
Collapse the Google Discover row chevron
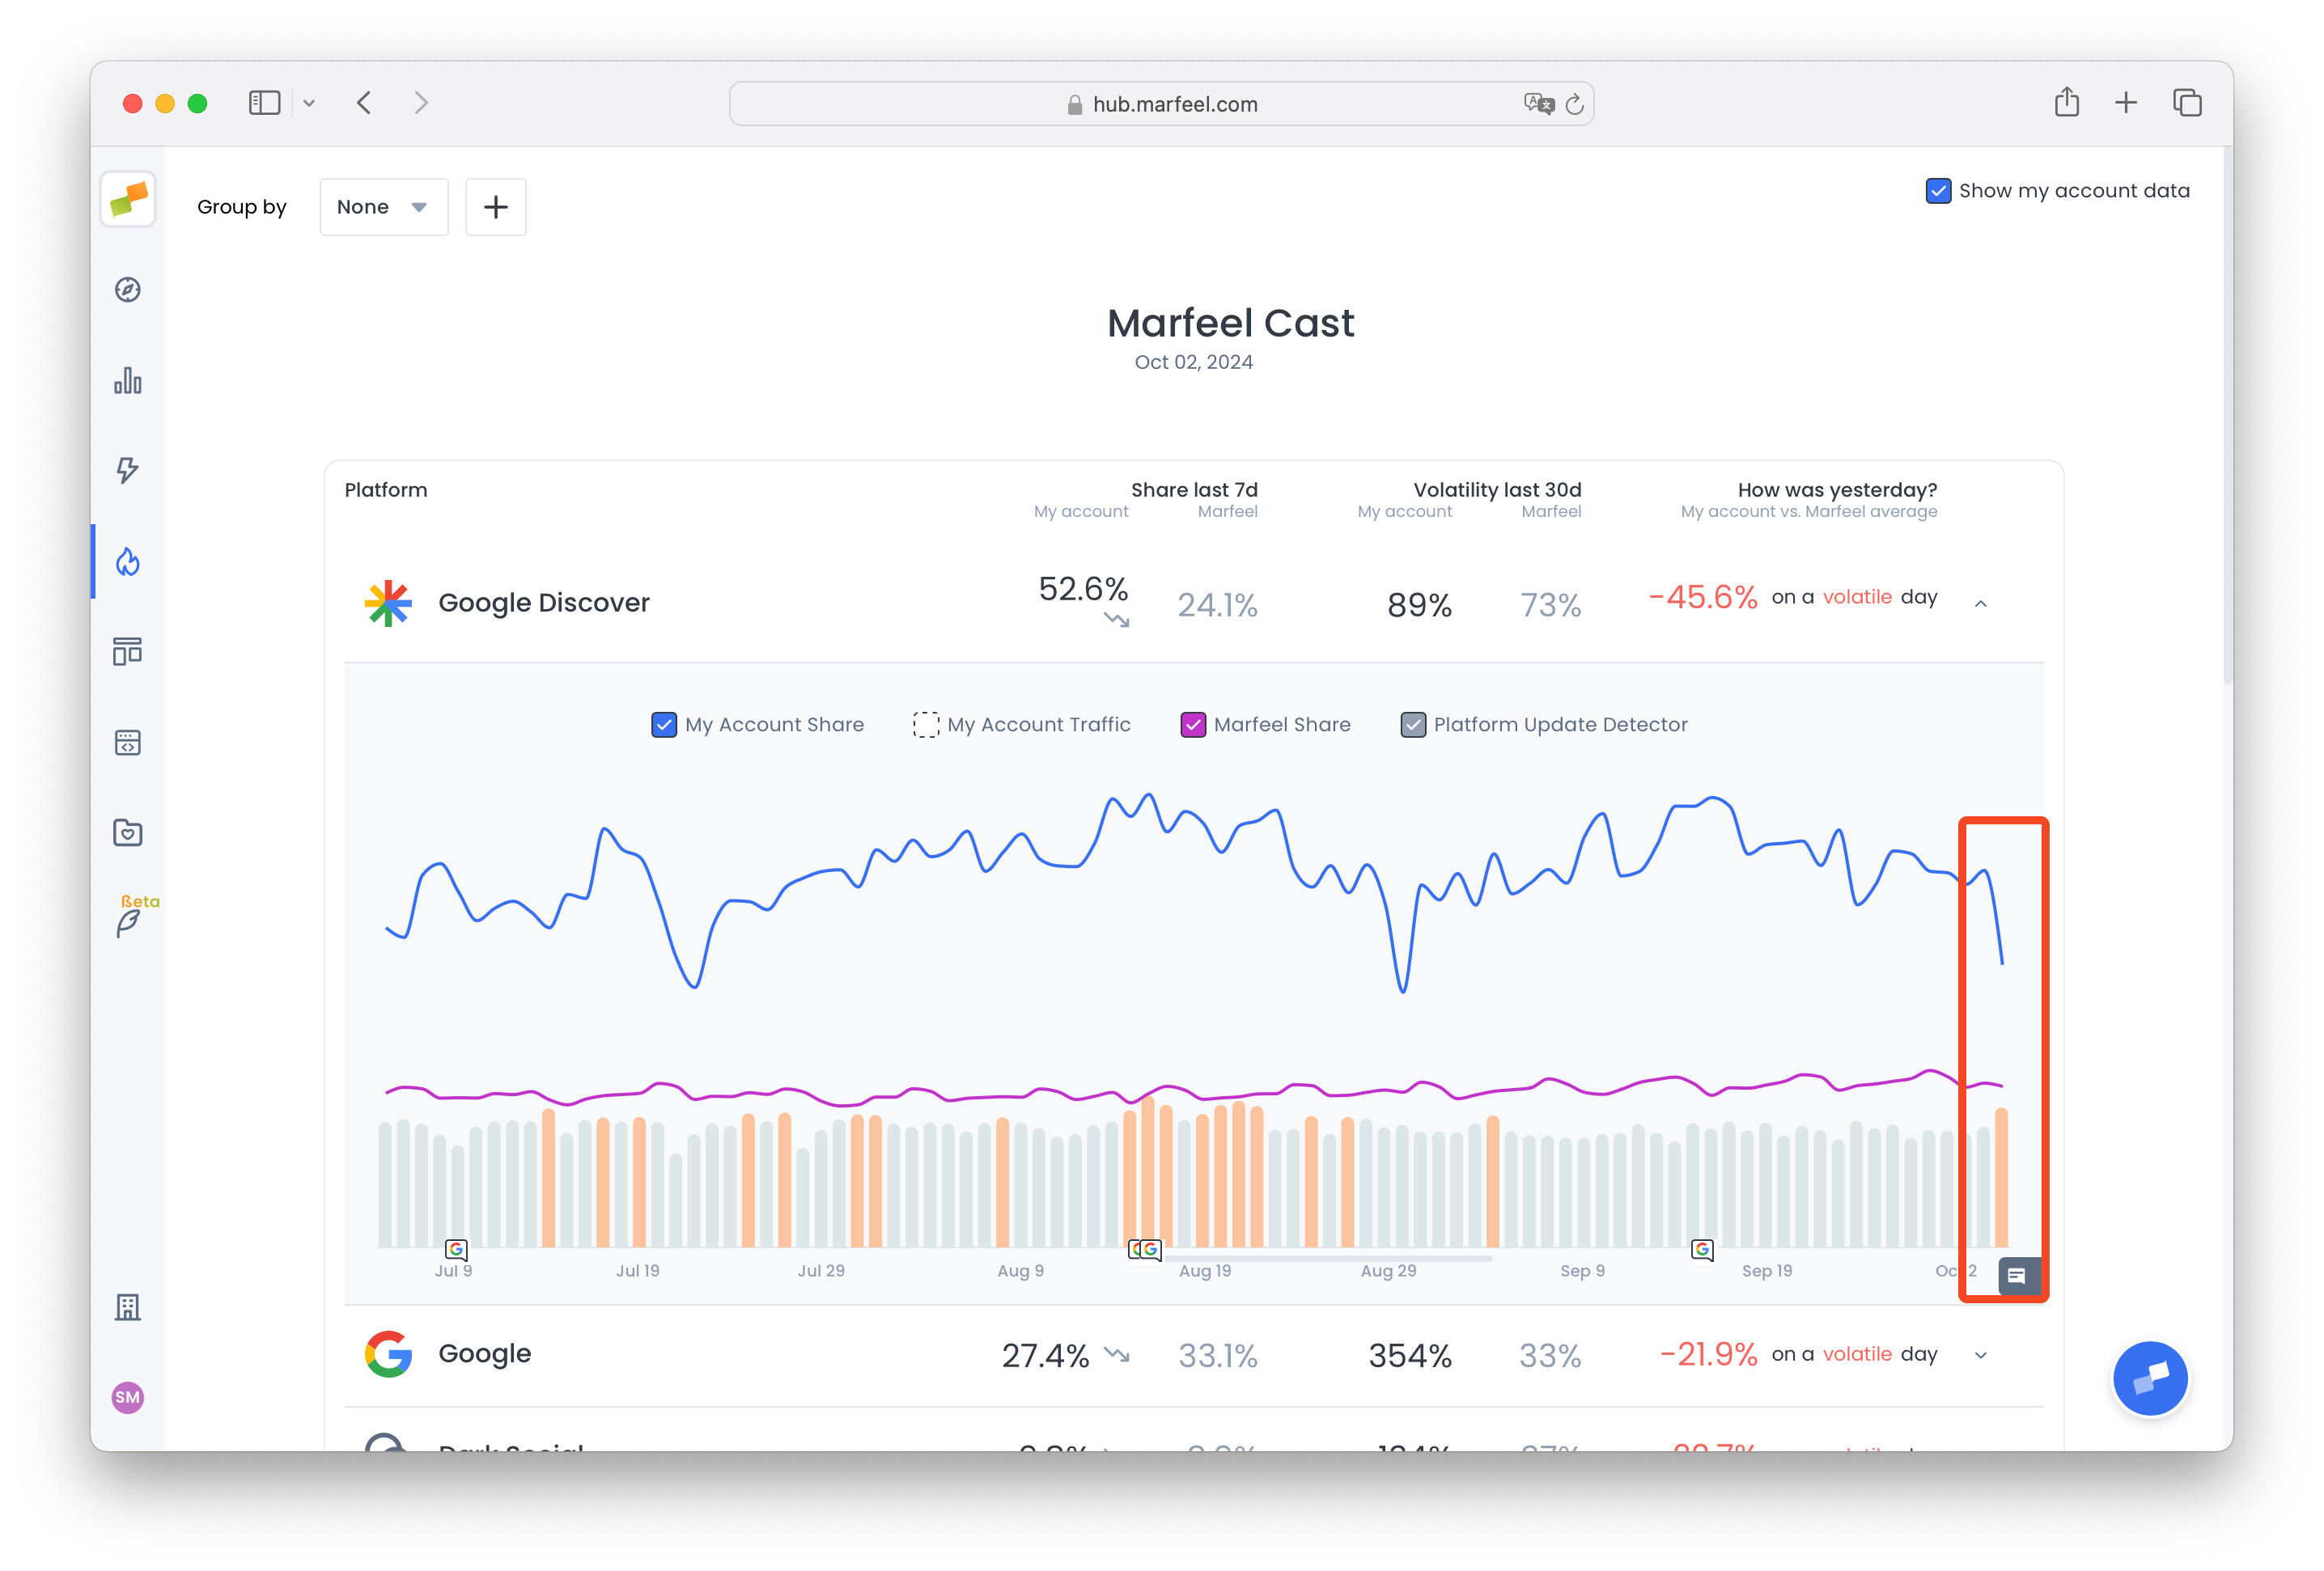[1980, 603]
